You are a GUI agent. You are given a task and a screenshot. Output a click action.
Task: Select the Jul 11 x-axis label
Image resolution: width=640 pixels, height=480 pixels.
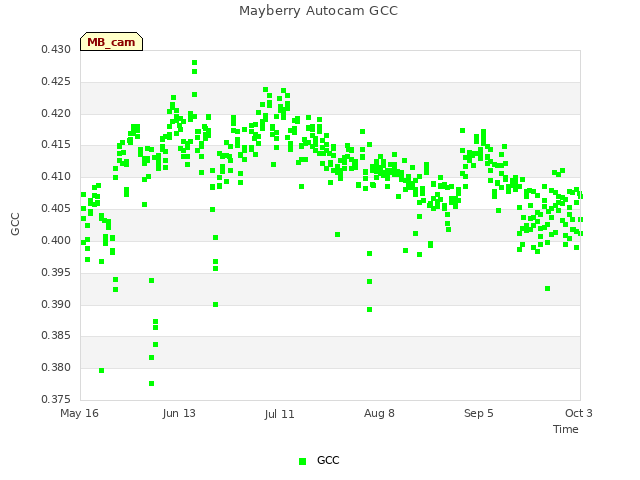point(279,414)
